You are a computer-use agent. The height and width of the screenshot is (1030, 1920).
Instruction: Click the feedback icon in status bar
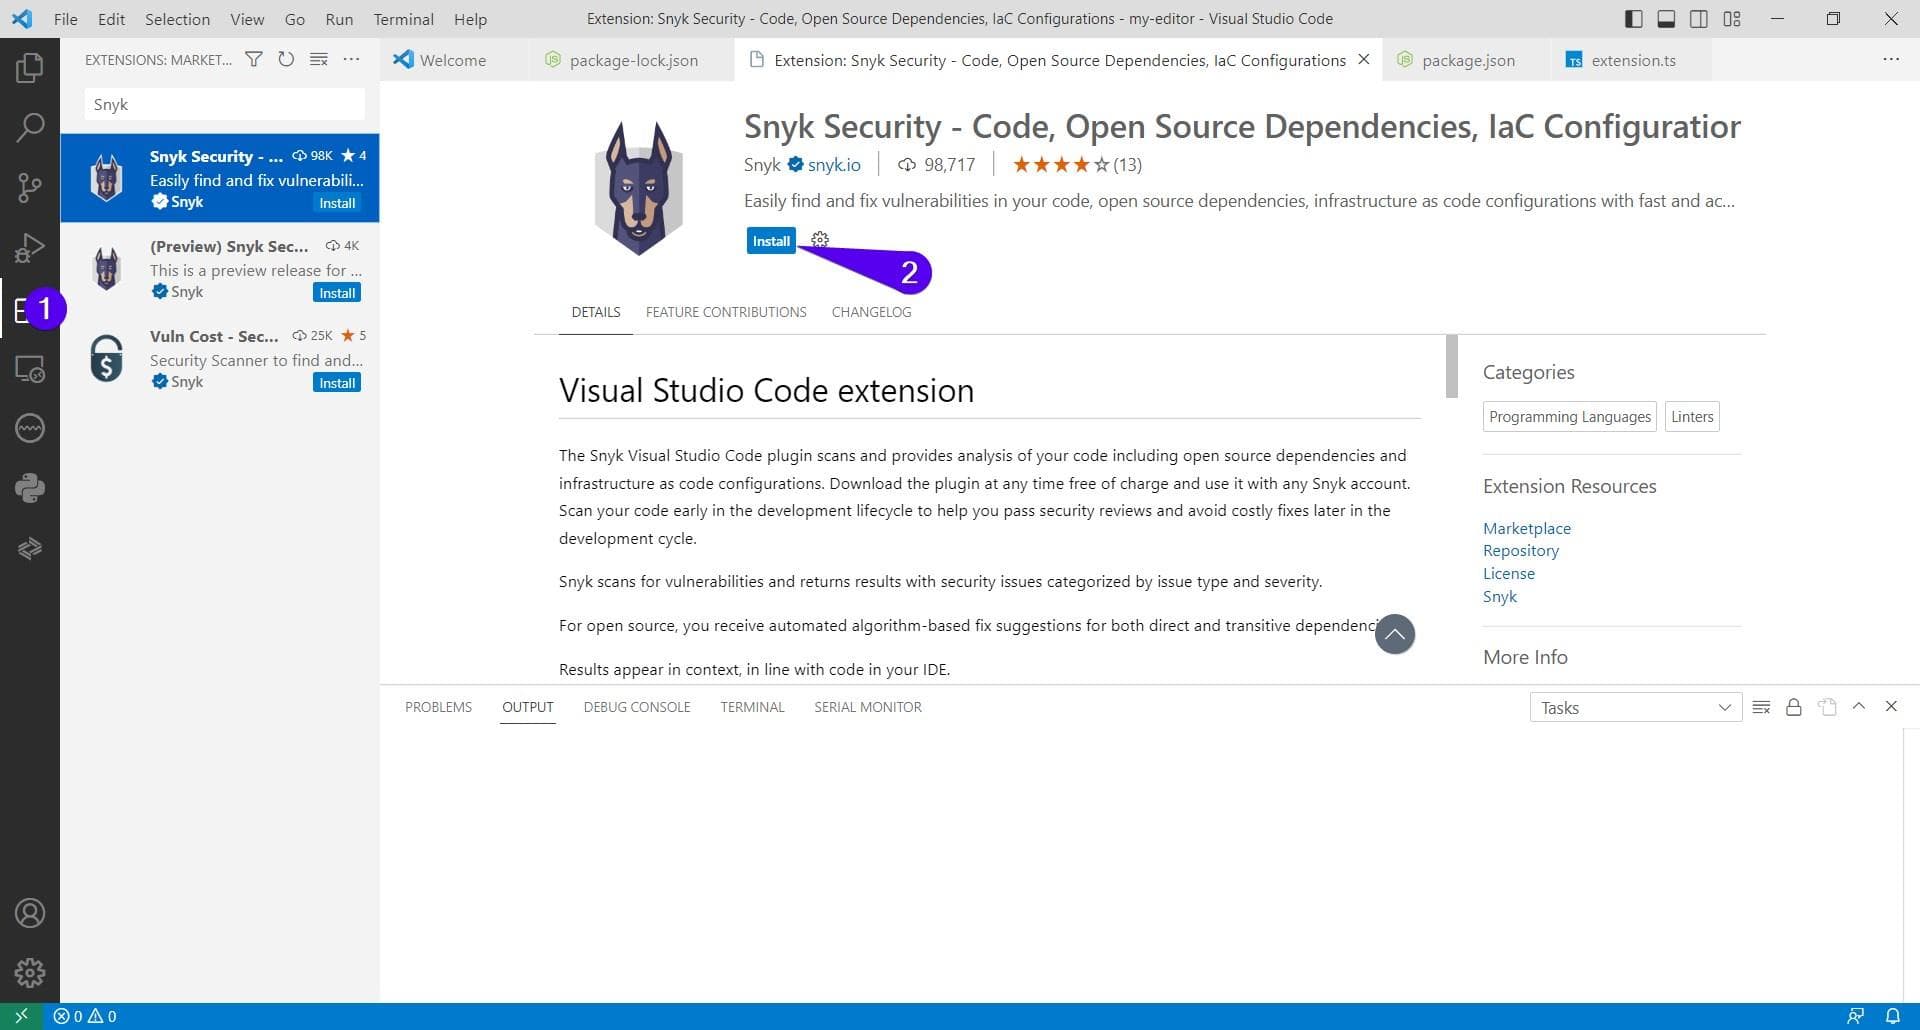pyautogui.click(x=1855, y=1016)
